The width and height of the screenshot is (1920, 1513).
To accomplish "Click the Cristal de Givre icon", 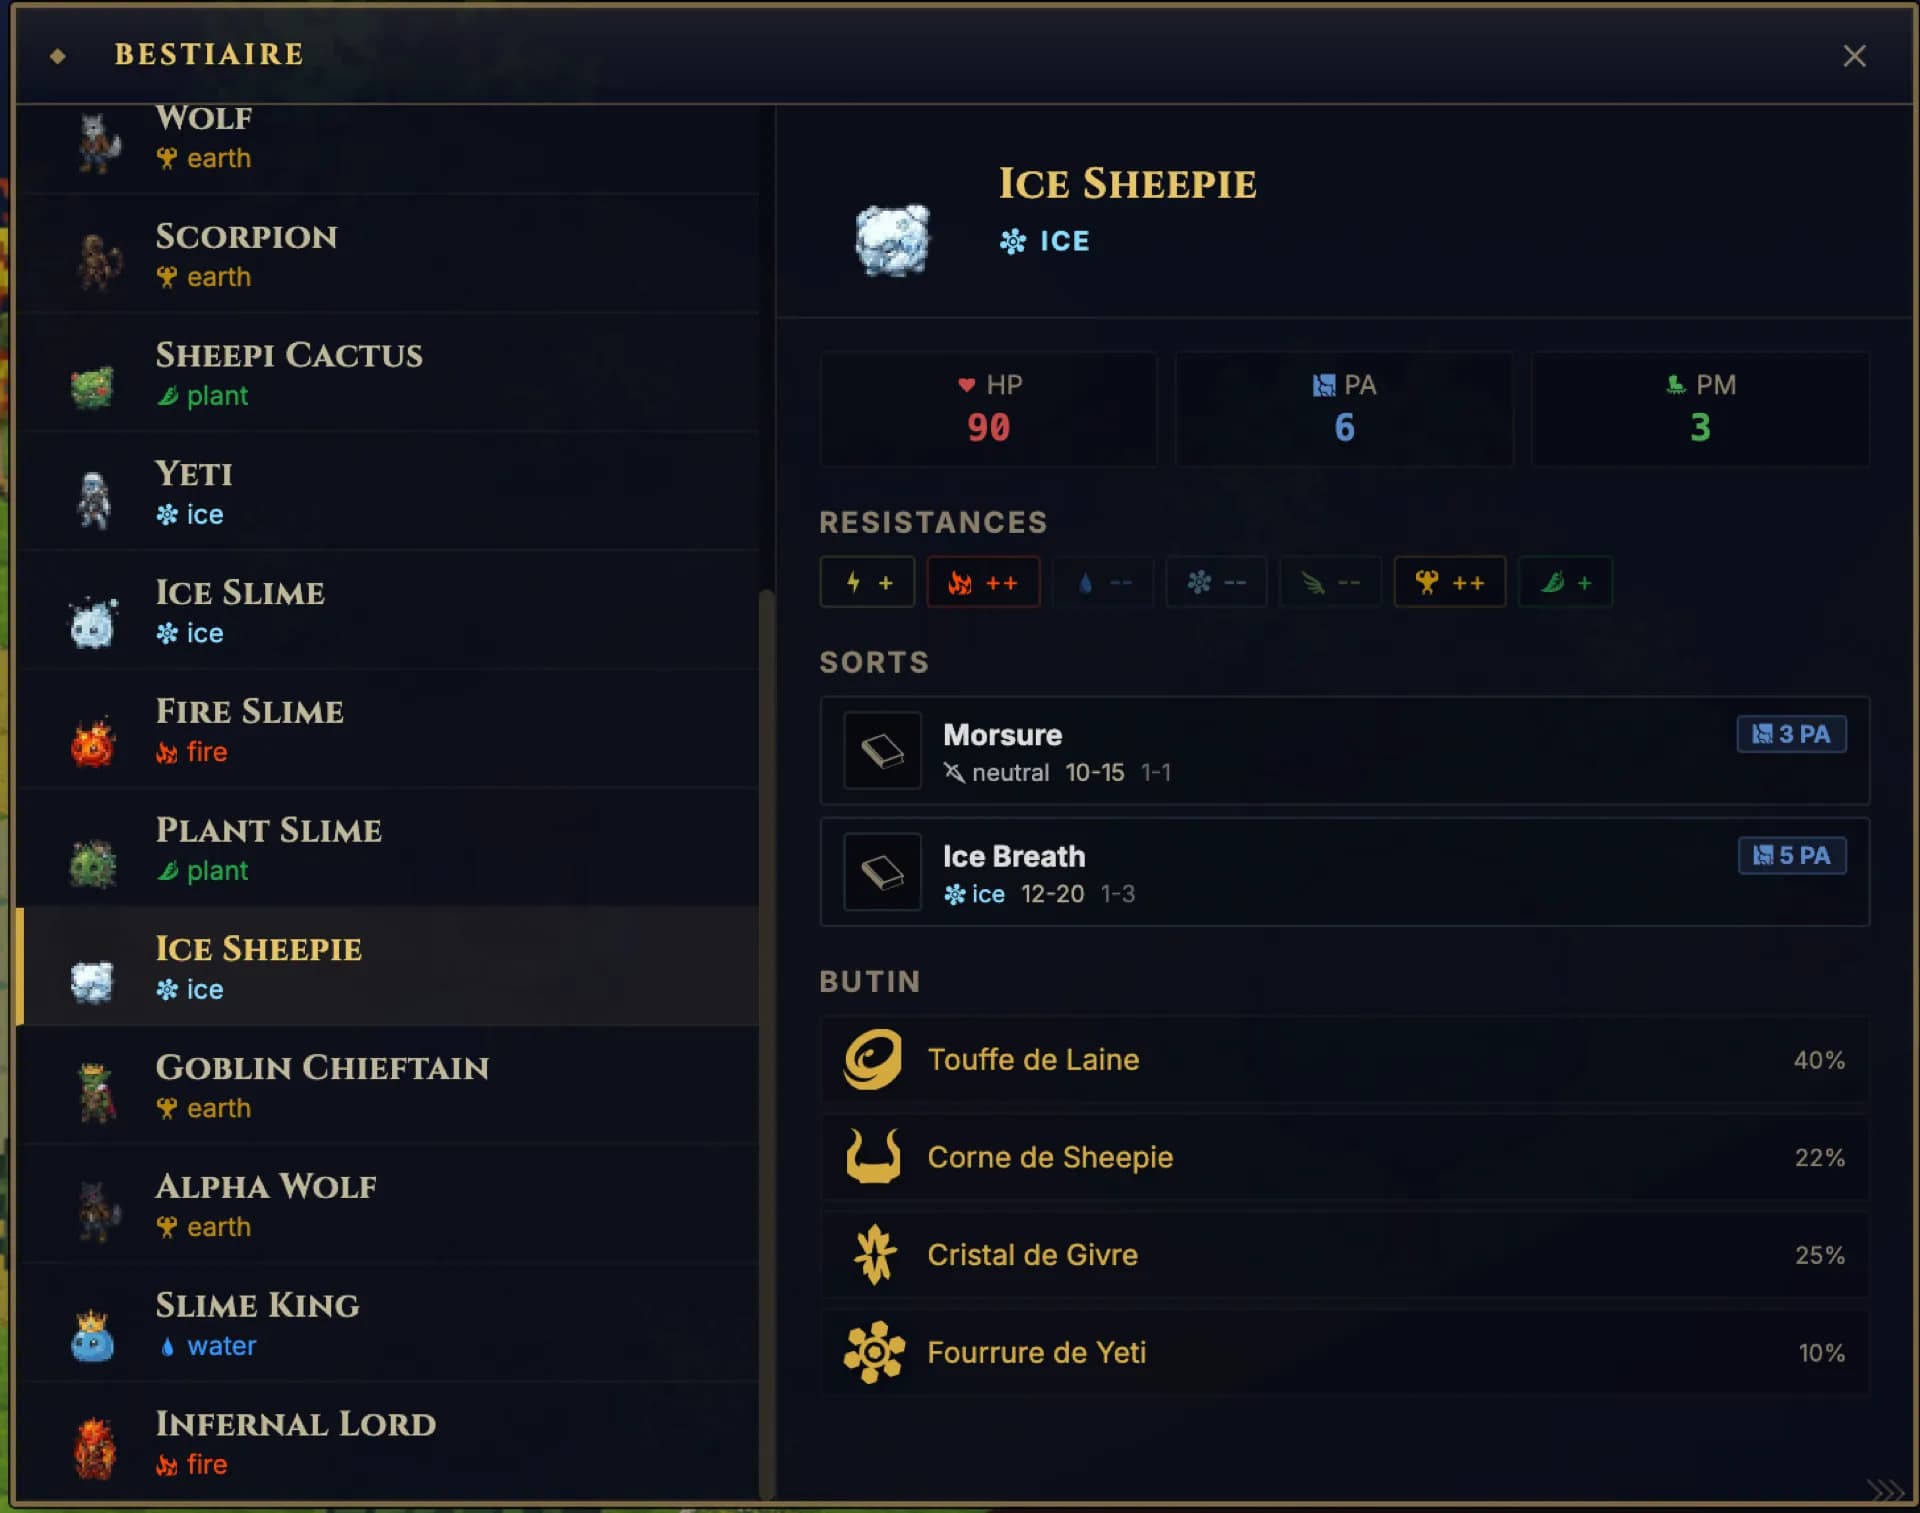I will pos(875,1255).
